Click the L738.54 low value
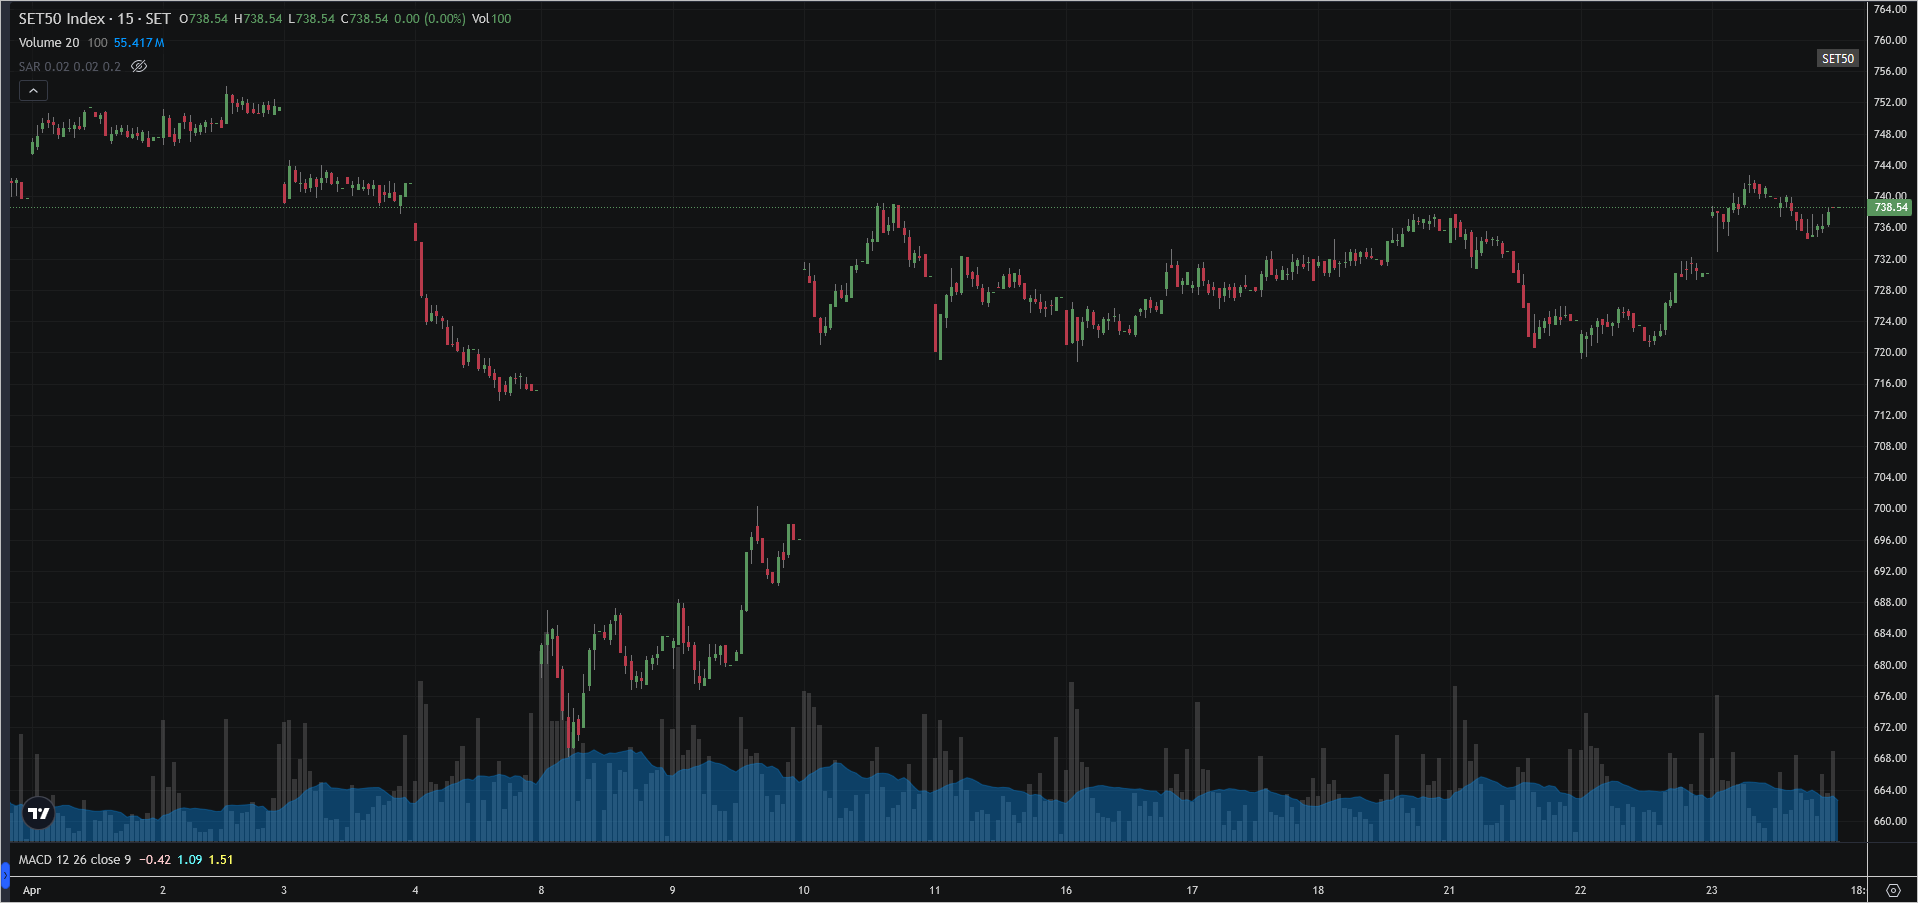 point(311,19)
